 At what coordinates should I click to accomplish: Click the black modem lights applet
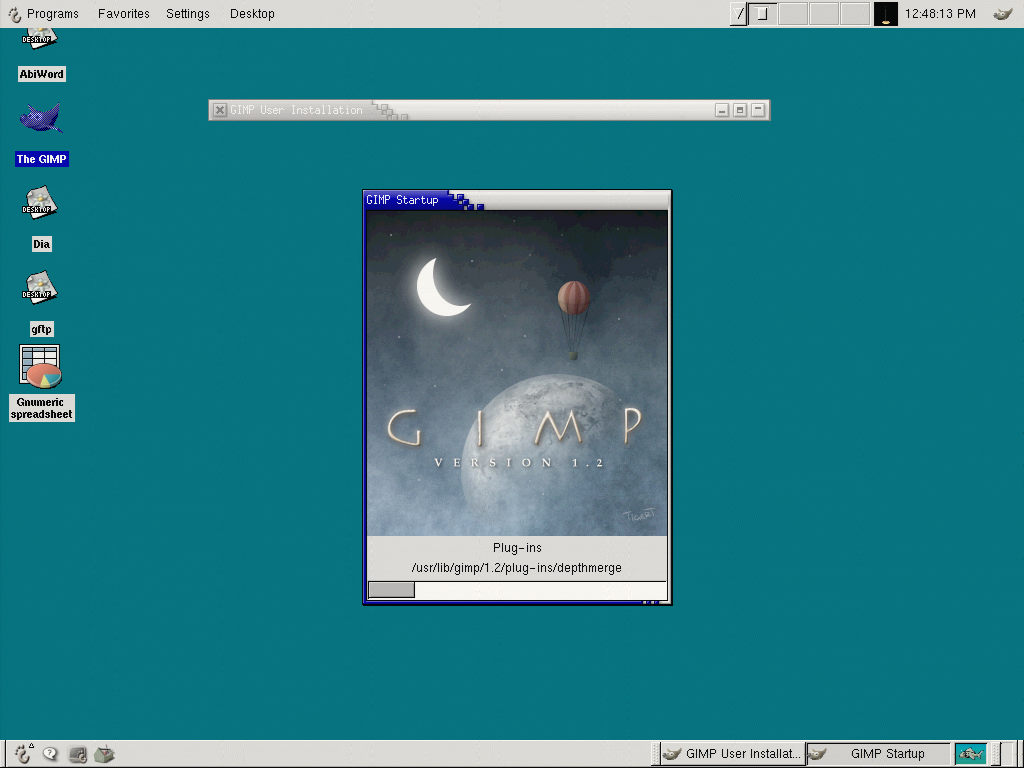[x=886, y=14]
